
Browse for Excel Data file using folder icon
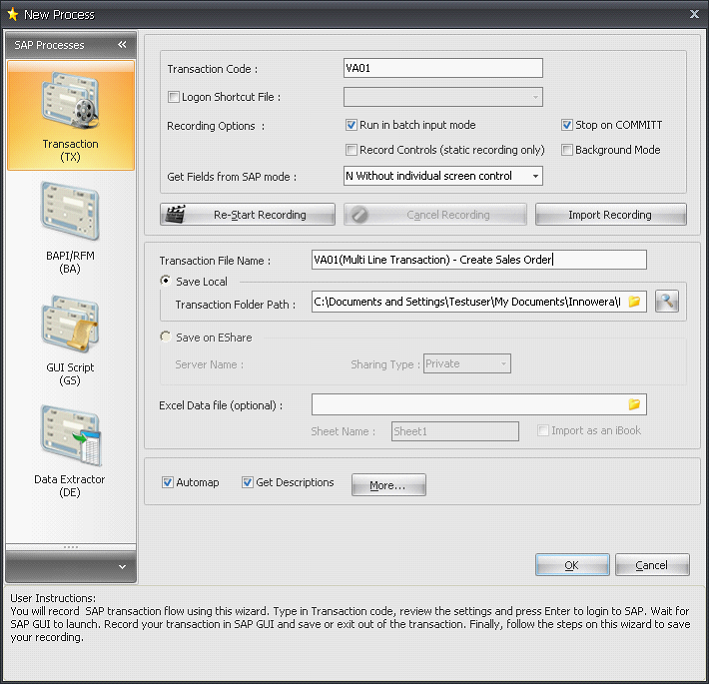(634, 405)
